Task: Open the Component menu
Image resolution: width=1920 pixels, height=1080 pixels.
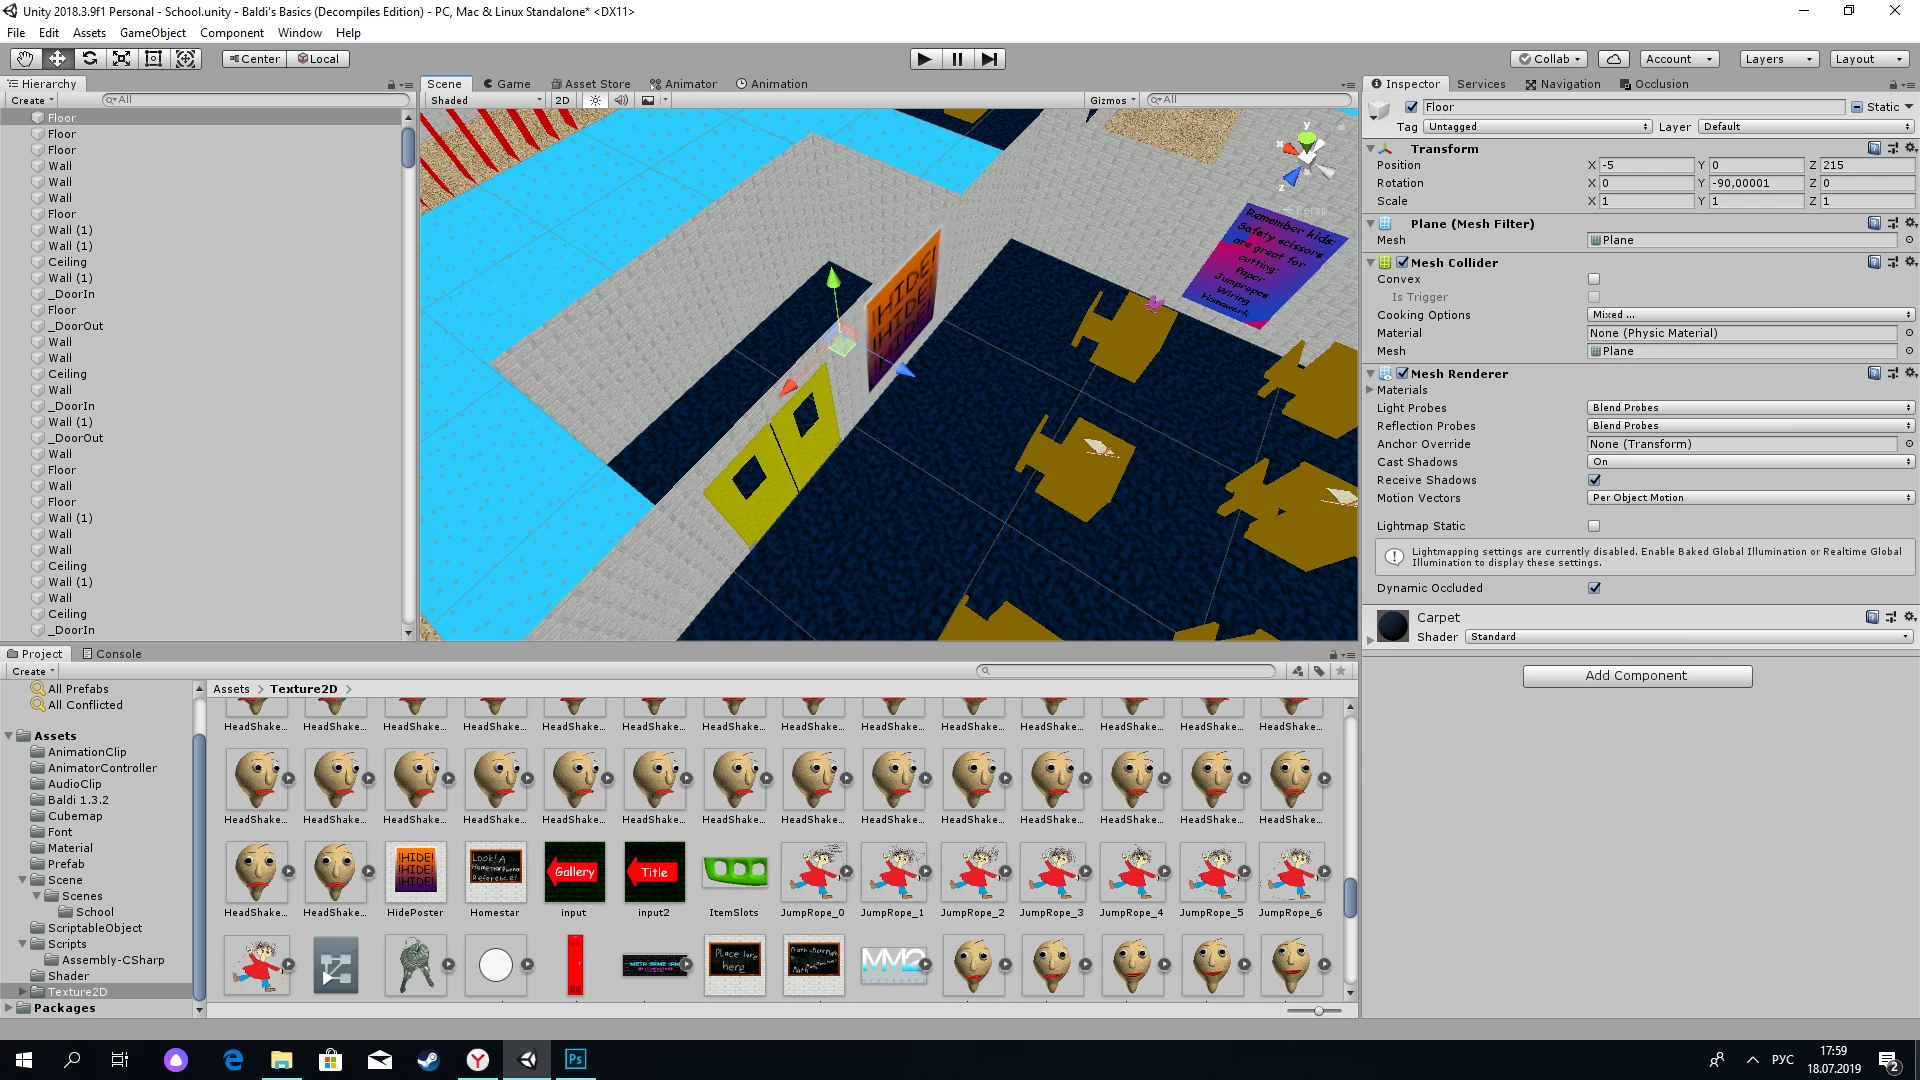Action: click(232, 32)
